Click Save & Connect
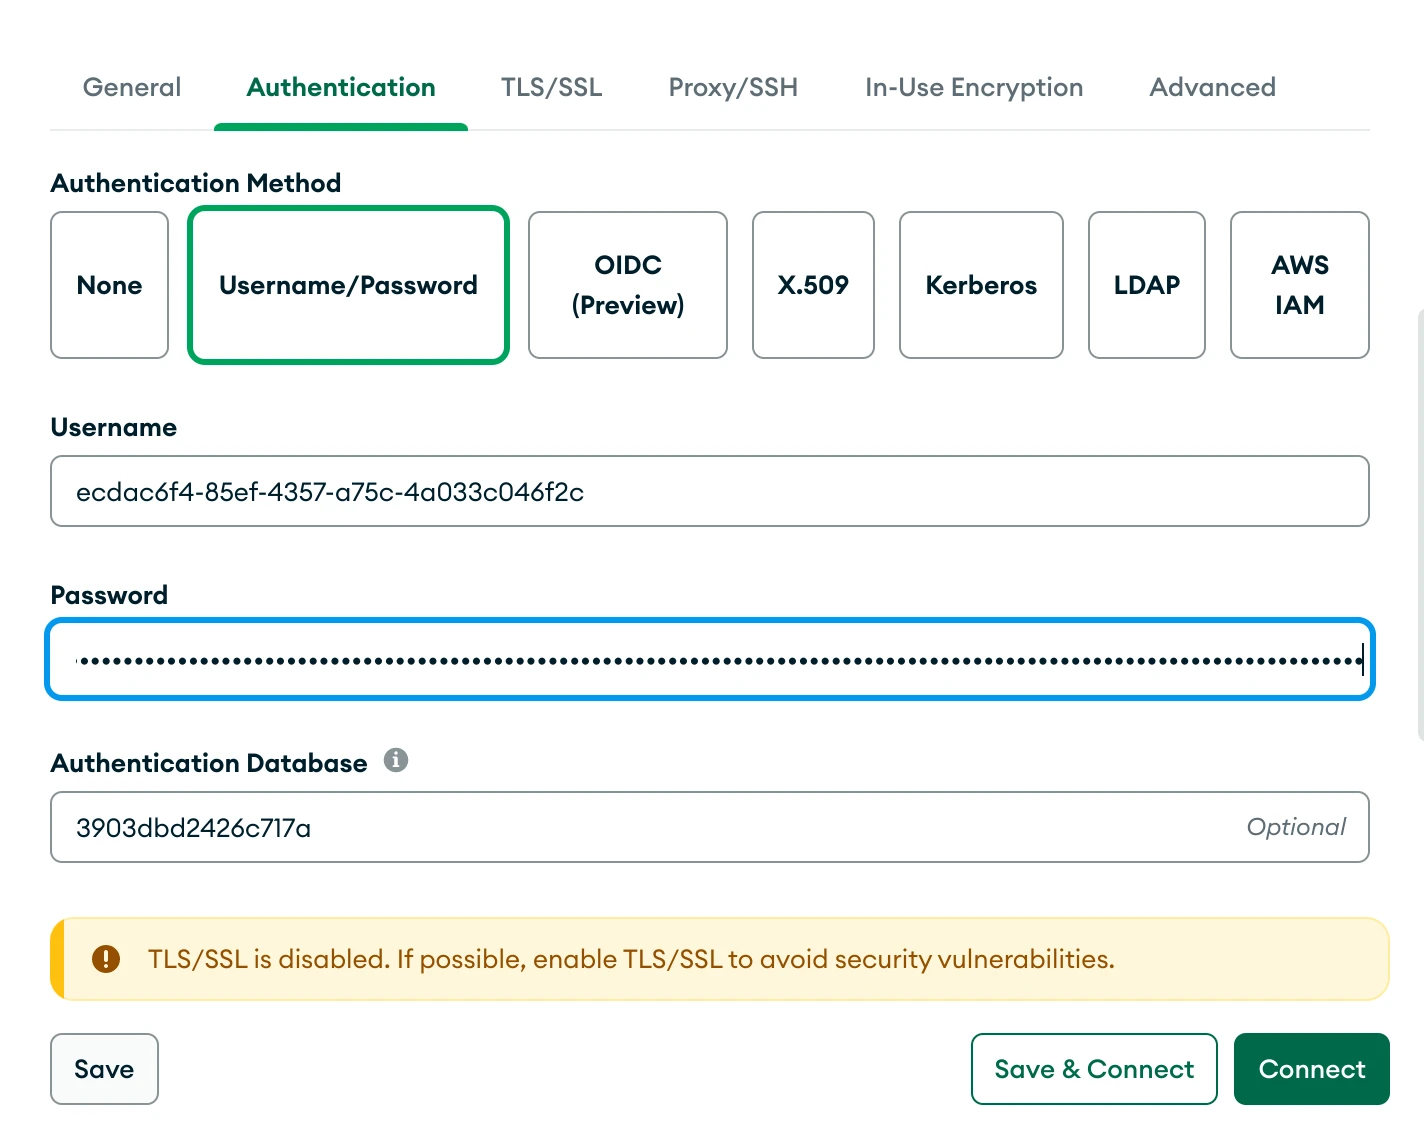 (x=1093, y=1069)
